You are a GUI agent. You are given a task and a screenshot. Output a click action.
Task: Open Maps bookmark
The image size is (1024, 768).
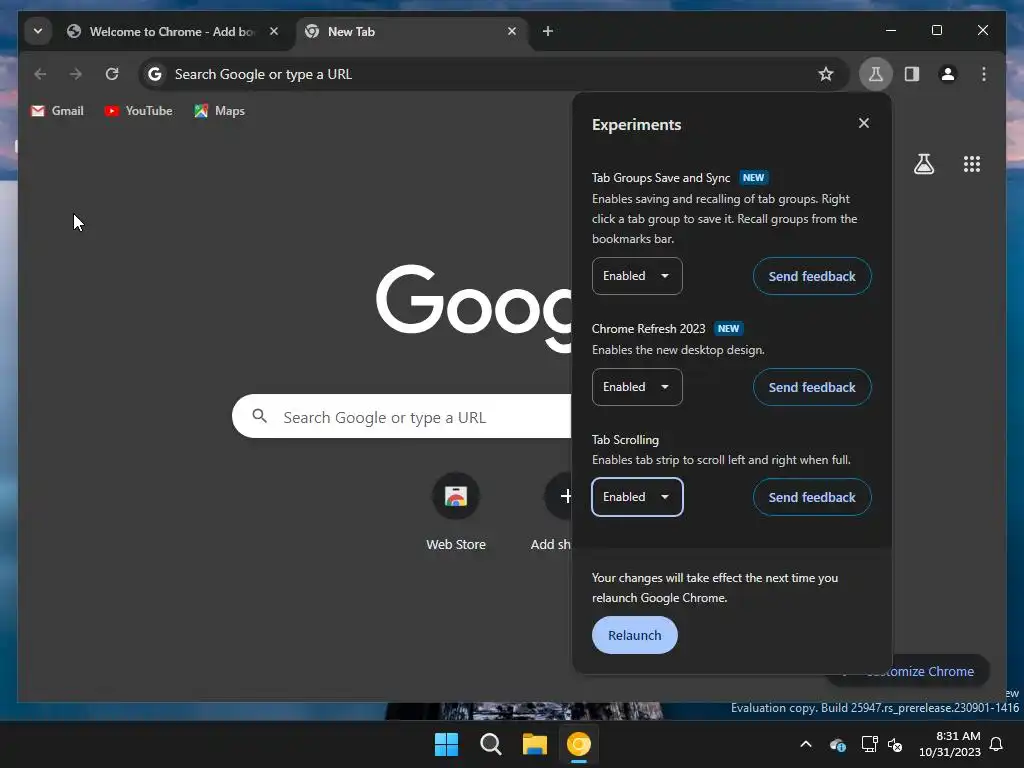[x=219, y=111]
